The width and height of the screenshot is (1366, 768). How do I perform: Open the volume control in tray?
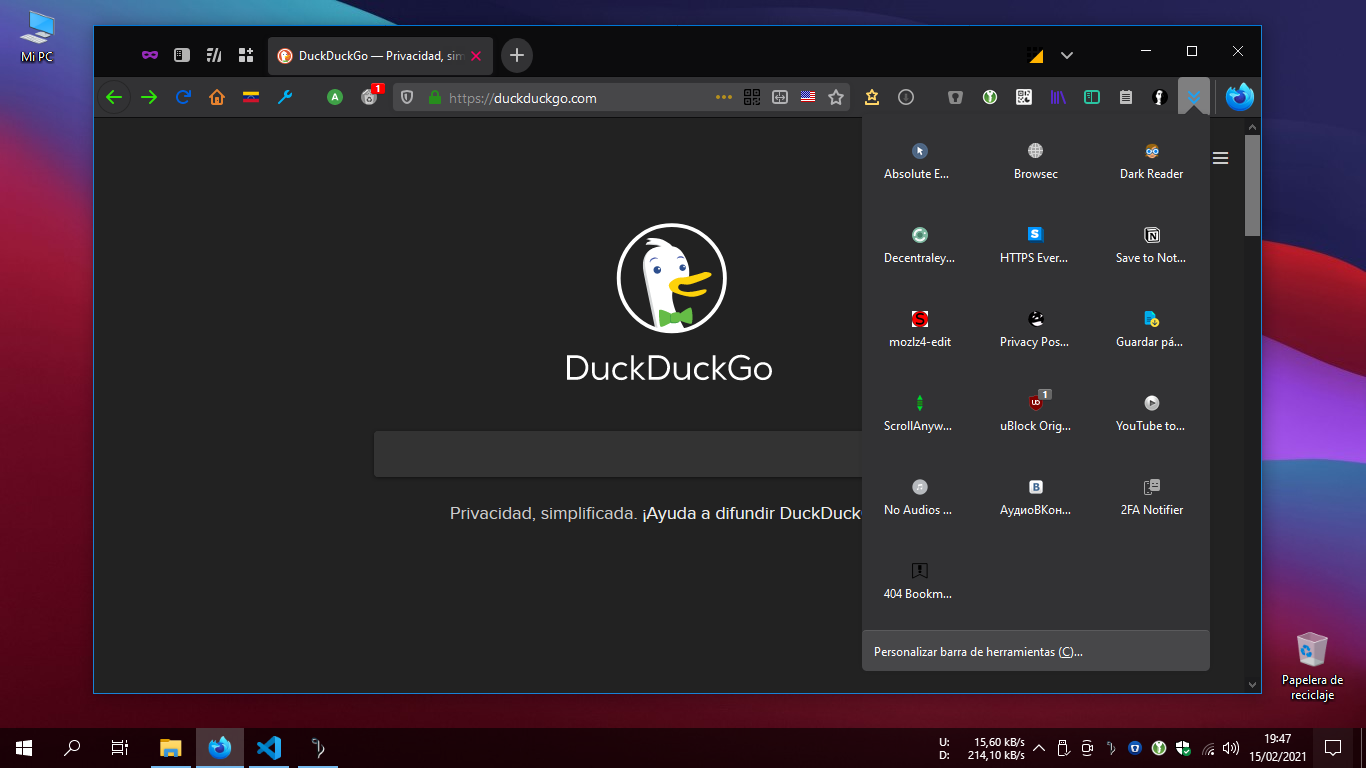point(1230,747)
